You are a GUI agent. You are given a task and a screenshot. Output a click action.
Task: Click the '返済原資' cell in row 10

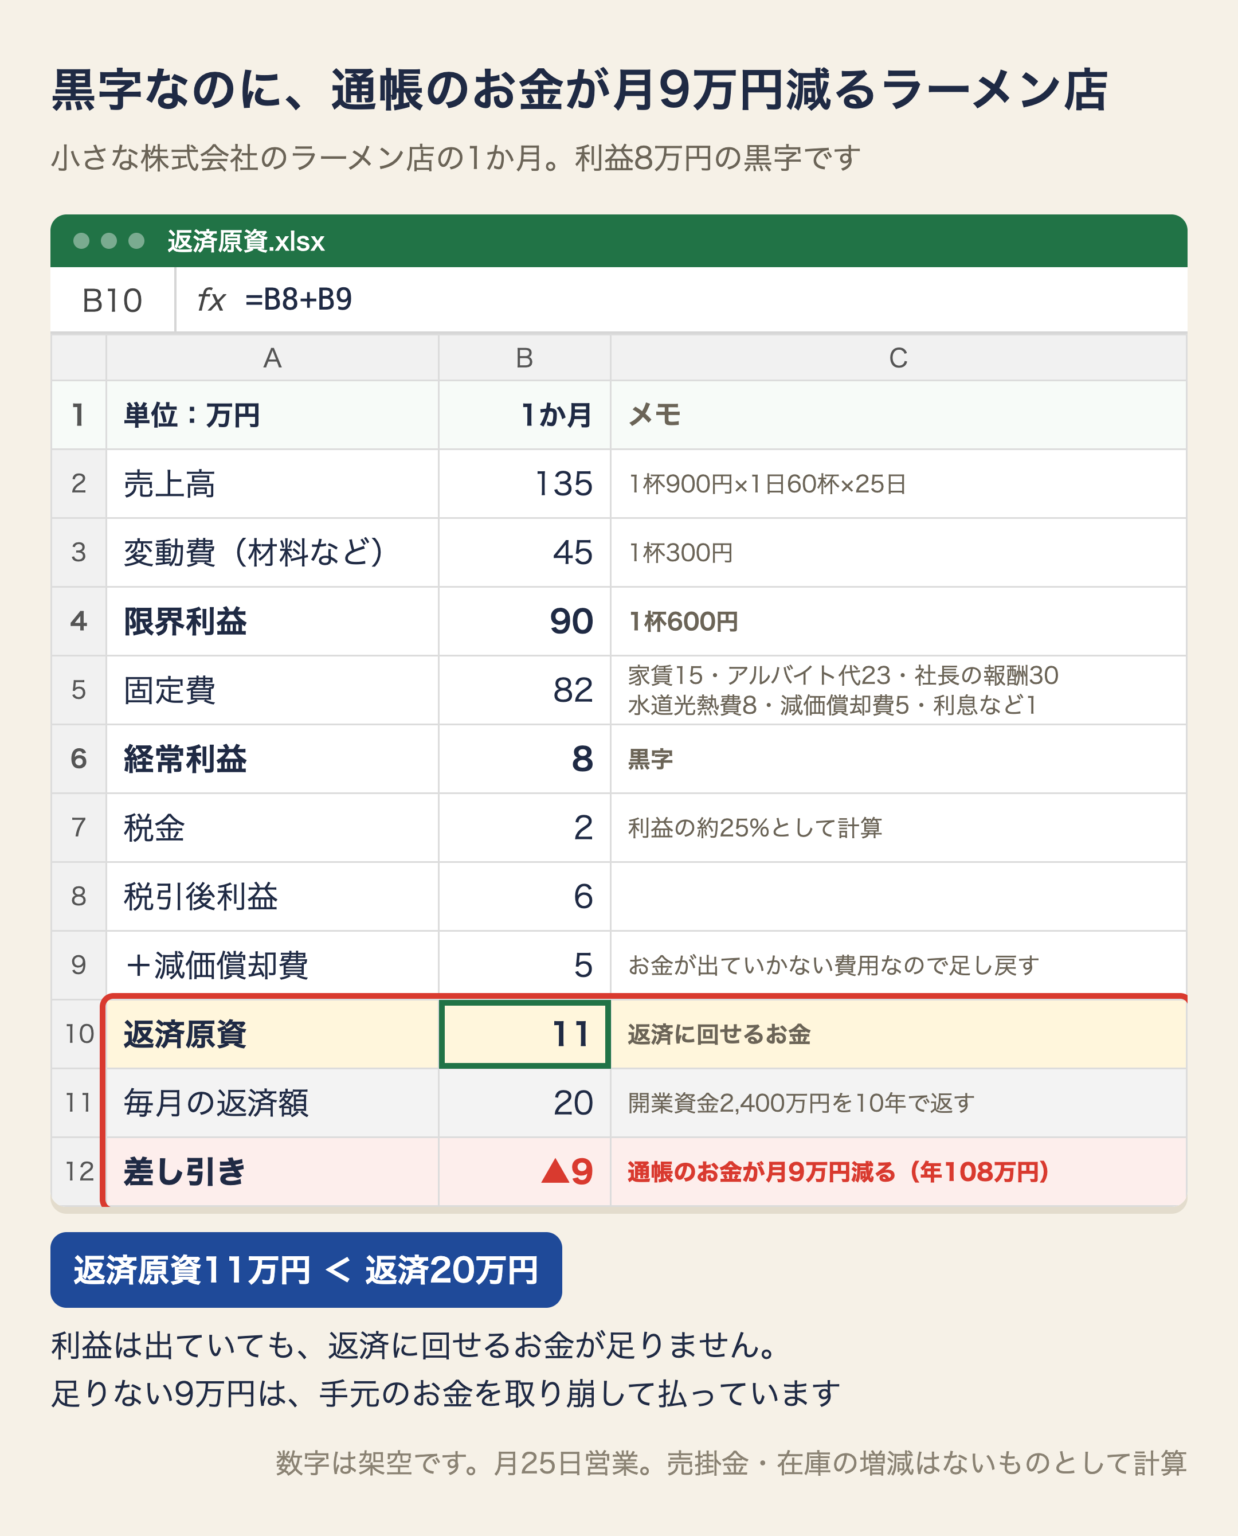tap(272, 1034)
